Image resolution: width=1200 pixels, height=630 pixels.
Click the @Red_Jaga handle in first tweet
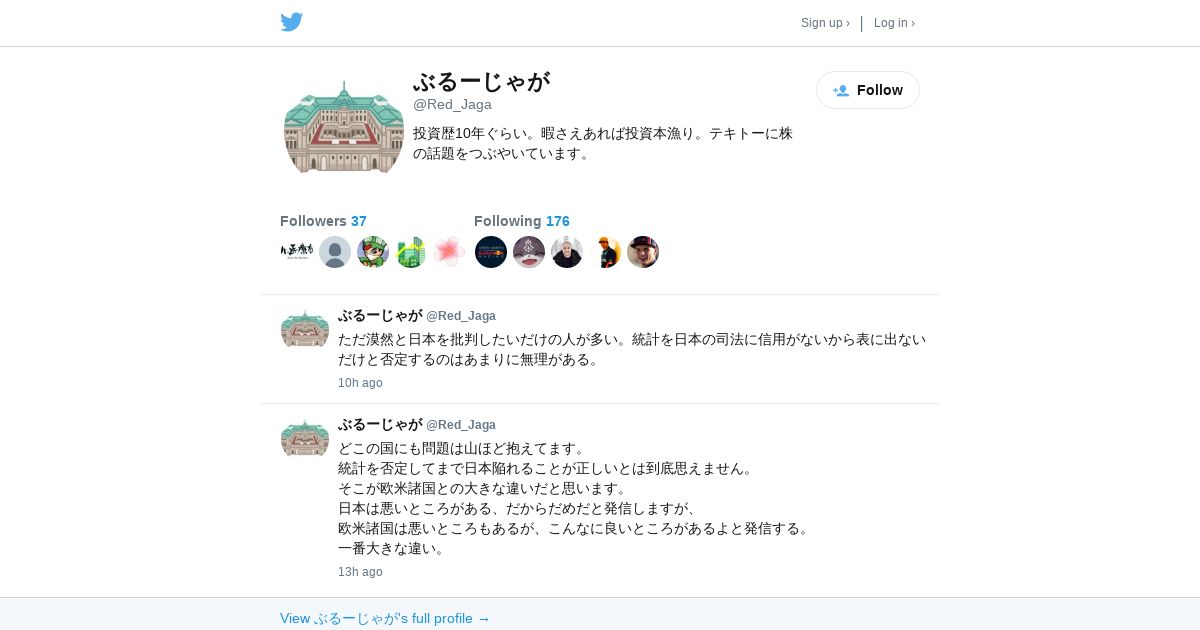(461, 316)
